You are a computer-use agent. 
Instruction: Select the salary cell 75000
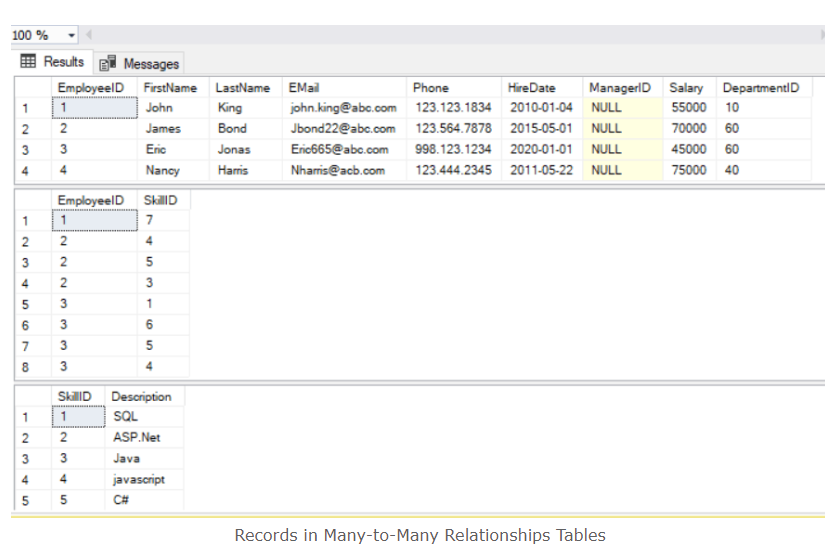pos(688,171)
